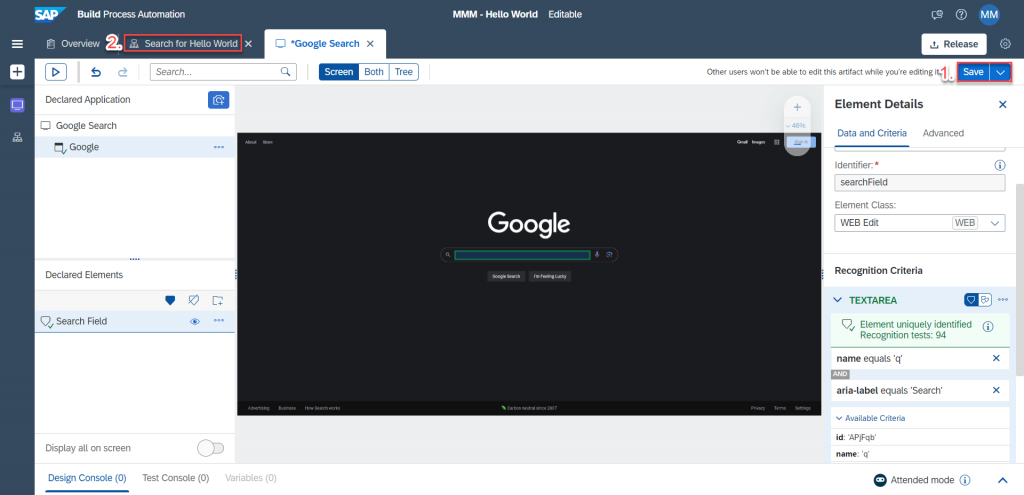
Task: Show Attended mode info icon
Action: point(965,480)
